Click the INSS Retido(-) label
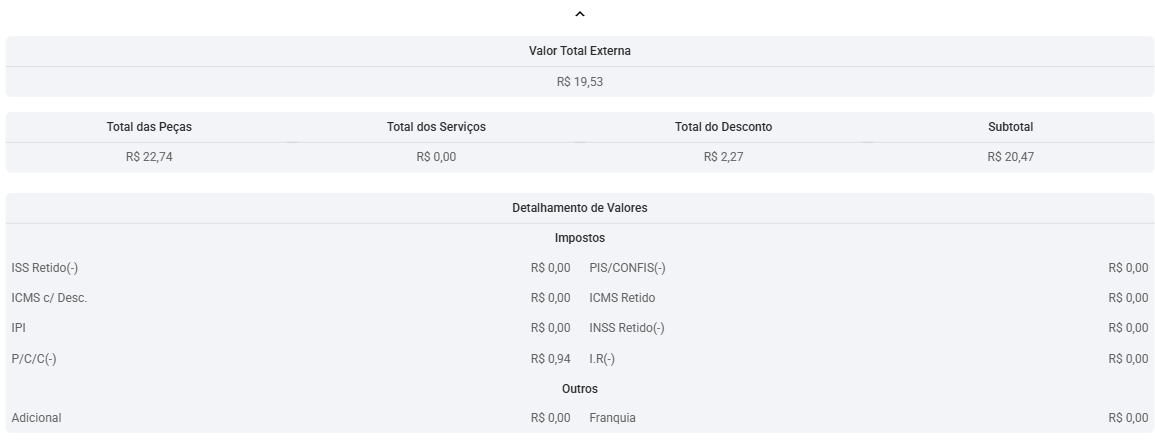1155x442 pixels. [626, 328]
